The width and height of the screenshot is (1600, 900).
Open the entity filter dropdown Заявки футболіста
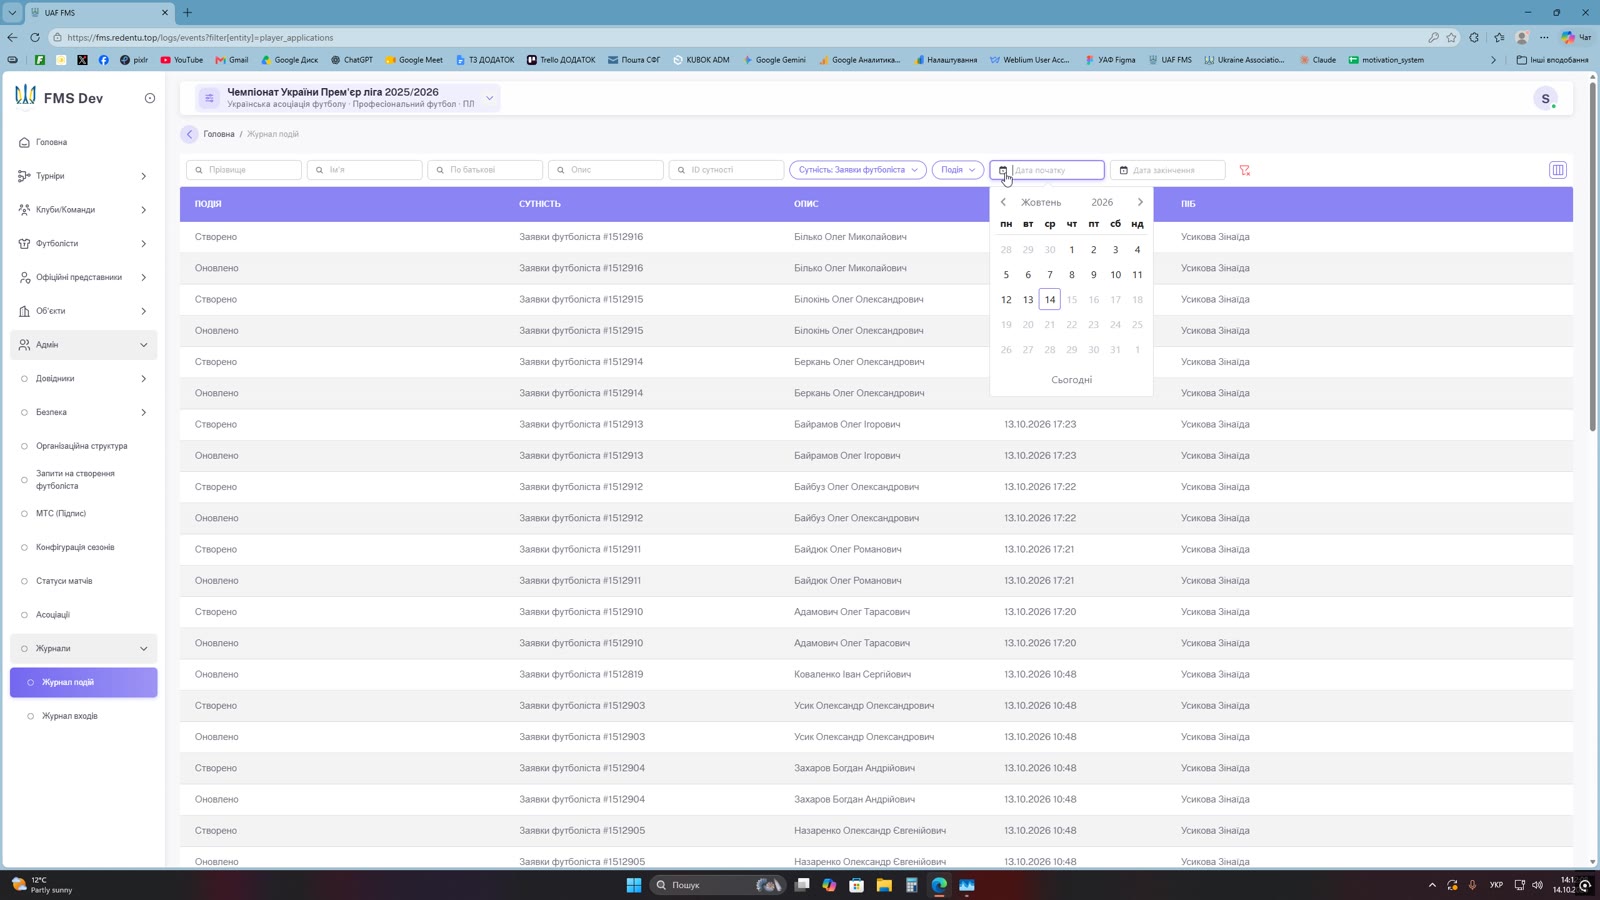click(858, 170)
